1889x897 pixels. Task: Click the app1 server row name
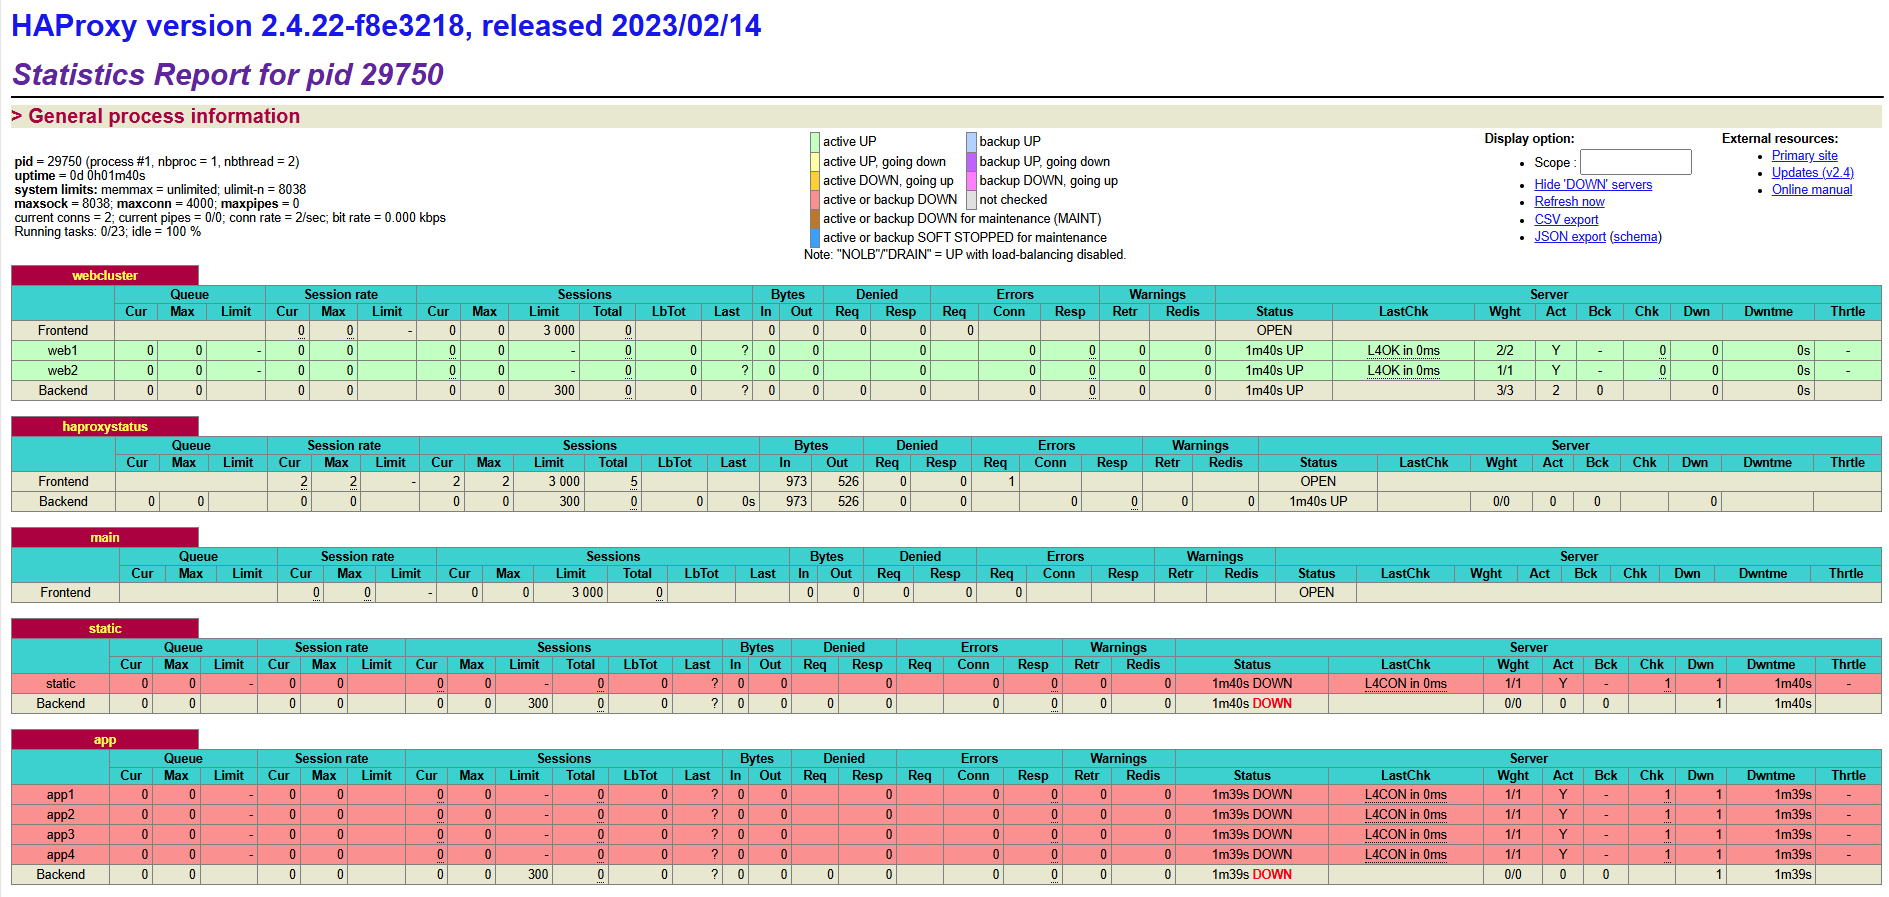click(x=60, y=794)
